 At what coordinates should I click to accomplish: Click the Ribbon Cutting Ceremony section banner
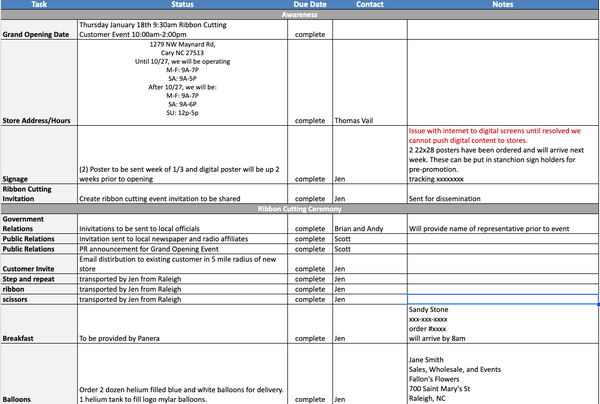click(x=300, y=208)
